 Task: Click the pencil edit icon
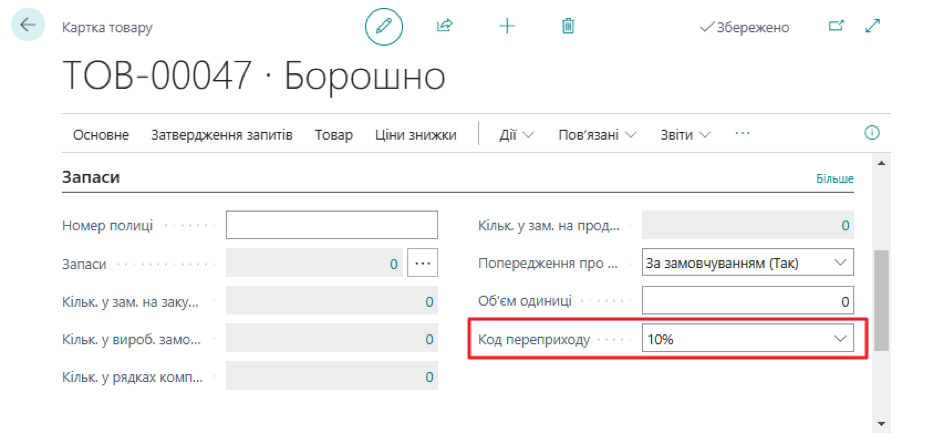pyautogui.click(x=384, y=27)
